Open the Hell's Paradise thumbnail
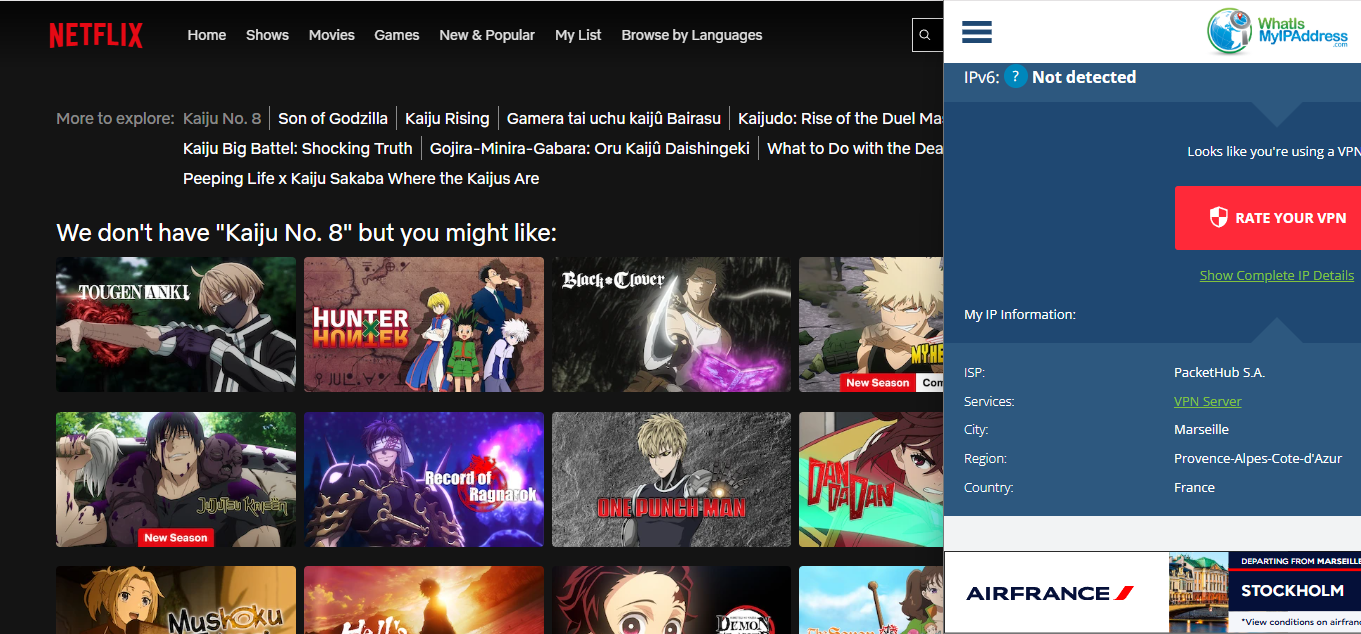This screenshot has height=634, width=1361. tap(424, 600)
